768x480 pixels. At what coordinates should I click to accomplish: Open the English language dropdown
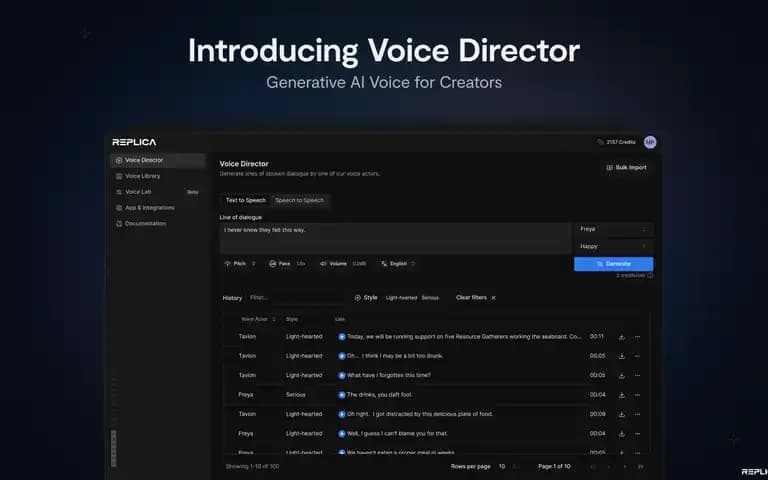tap(398, 264)
